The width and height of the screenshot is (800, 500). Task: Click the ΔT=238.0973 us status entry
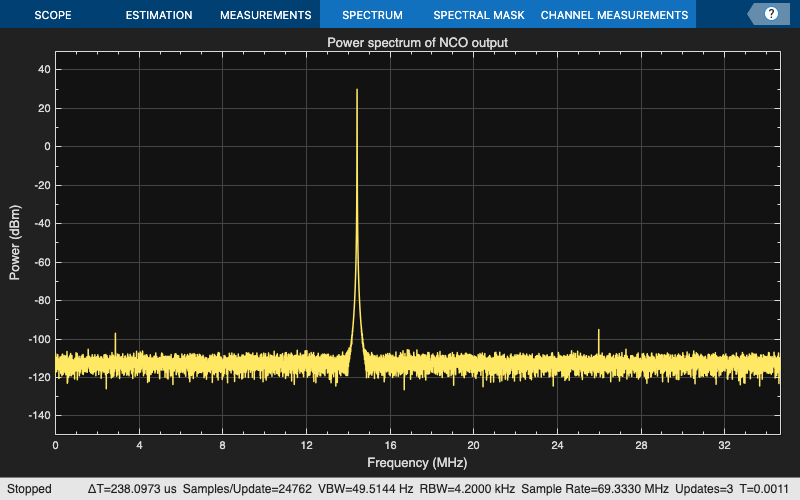(x=132, y=489)
